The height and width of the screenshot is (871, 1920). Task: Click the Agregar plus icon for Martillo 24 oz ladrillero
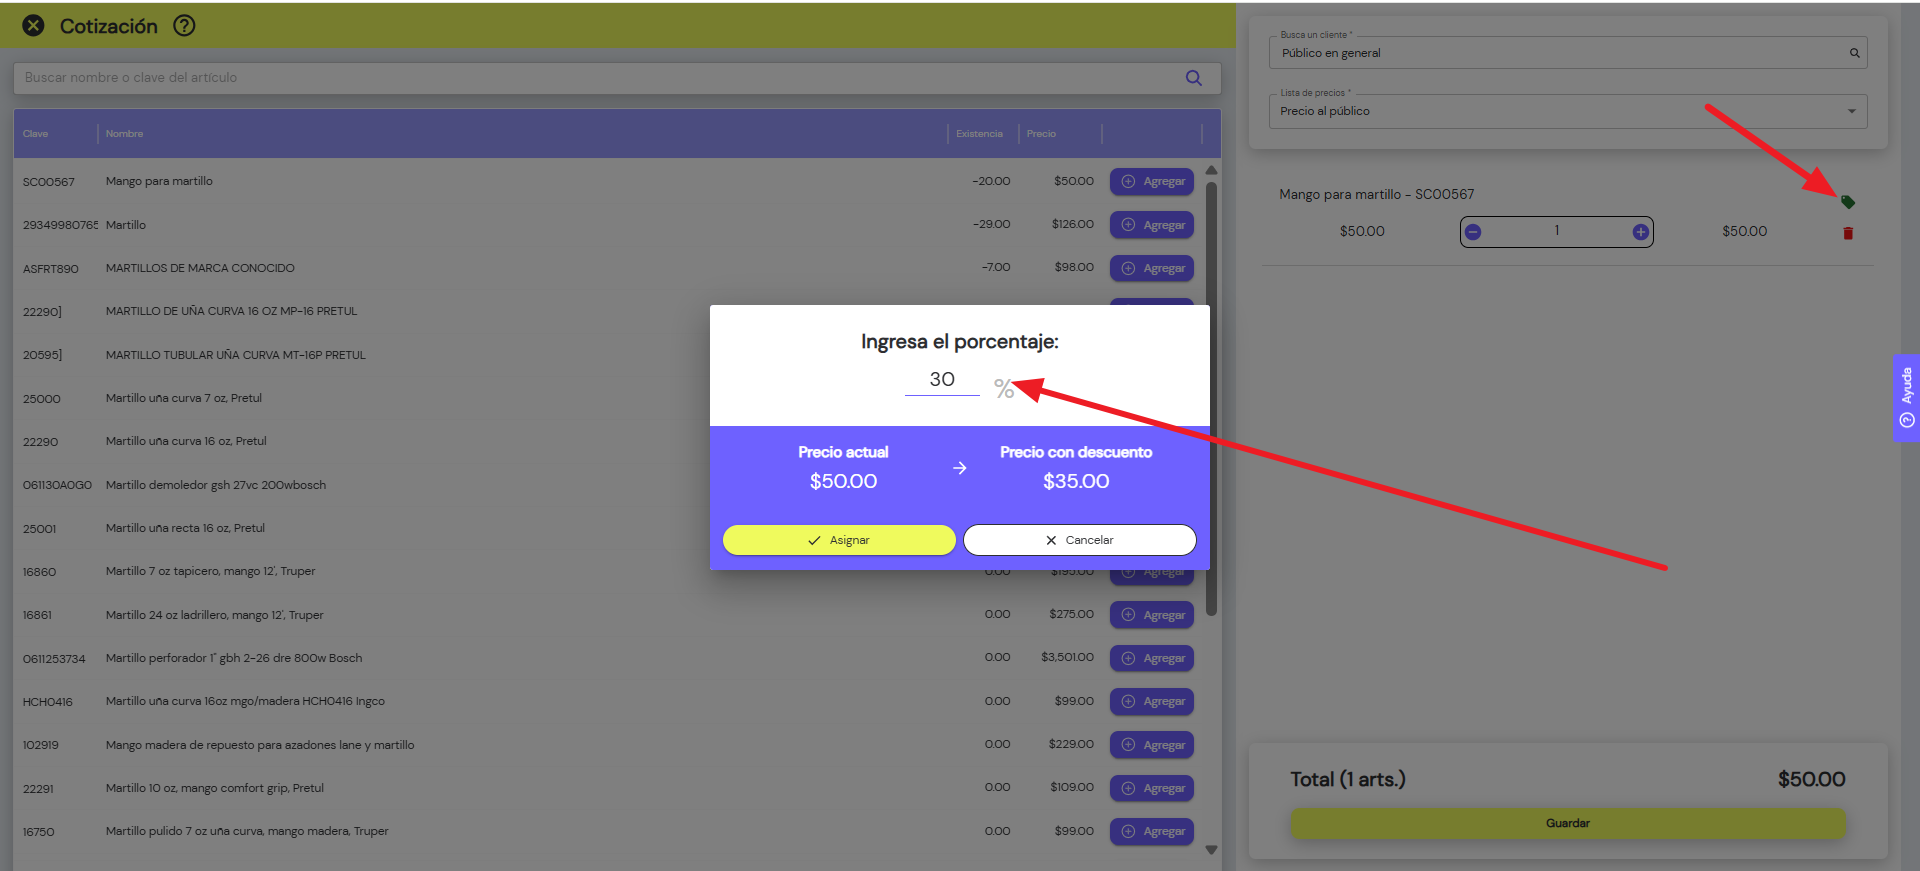tap(1128, 615)
